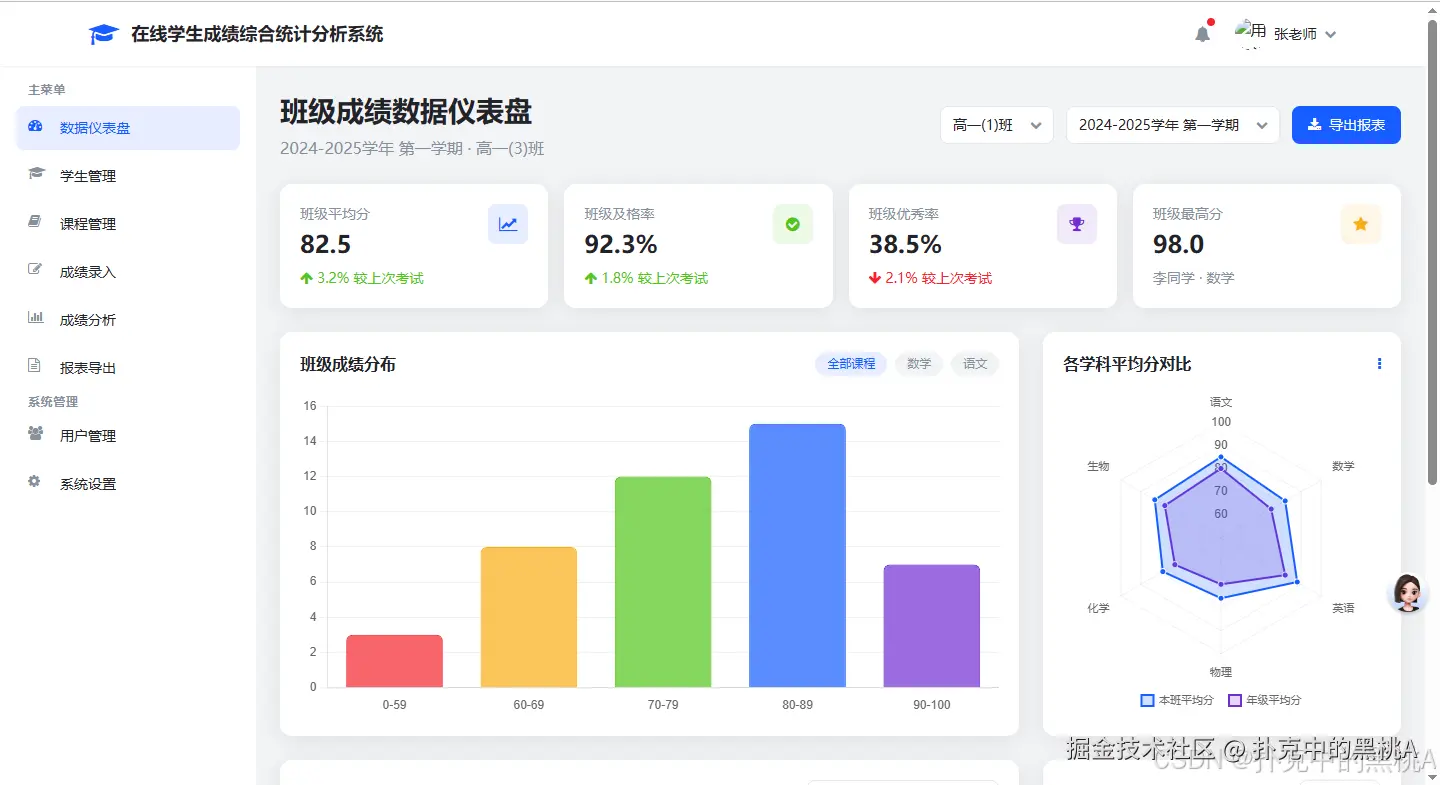1440x785 pixels.
Task: Click the 化学 radar axis label
Action: point(1098,608)
